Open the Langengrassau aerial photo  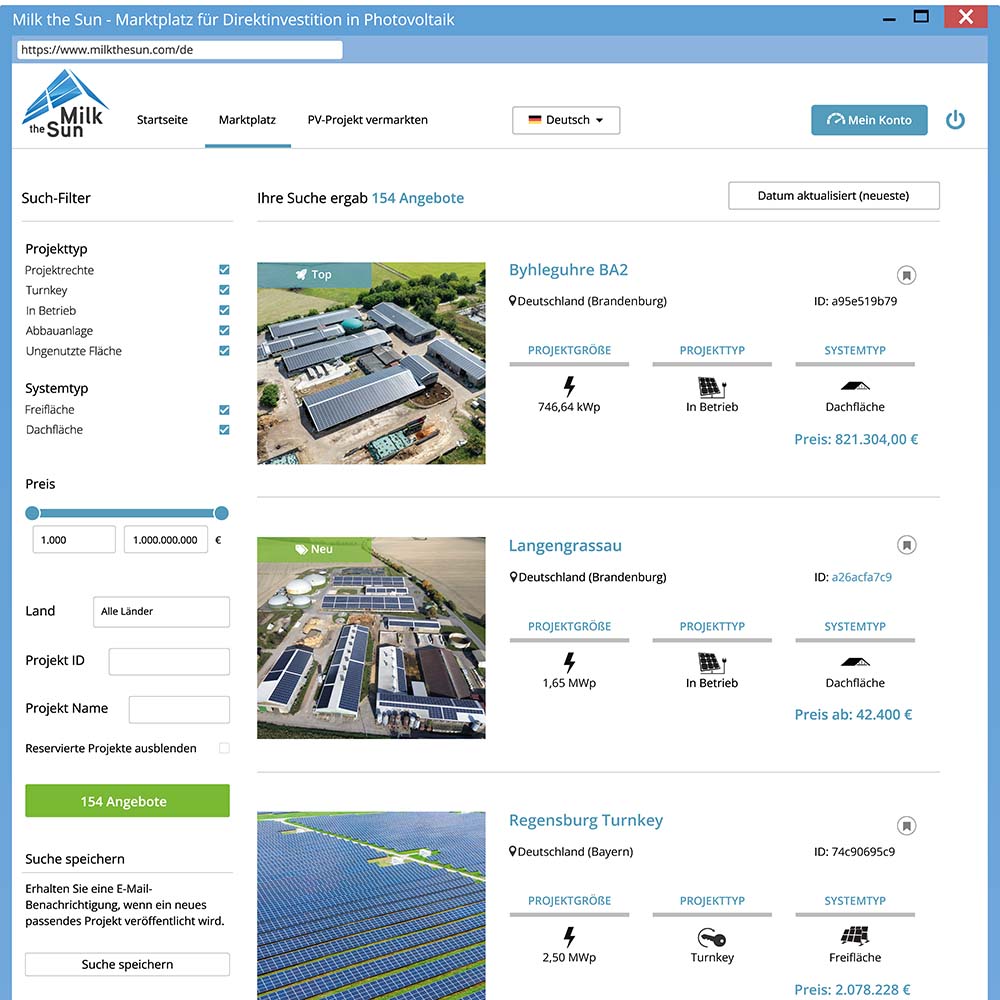[x=371, y=638]
